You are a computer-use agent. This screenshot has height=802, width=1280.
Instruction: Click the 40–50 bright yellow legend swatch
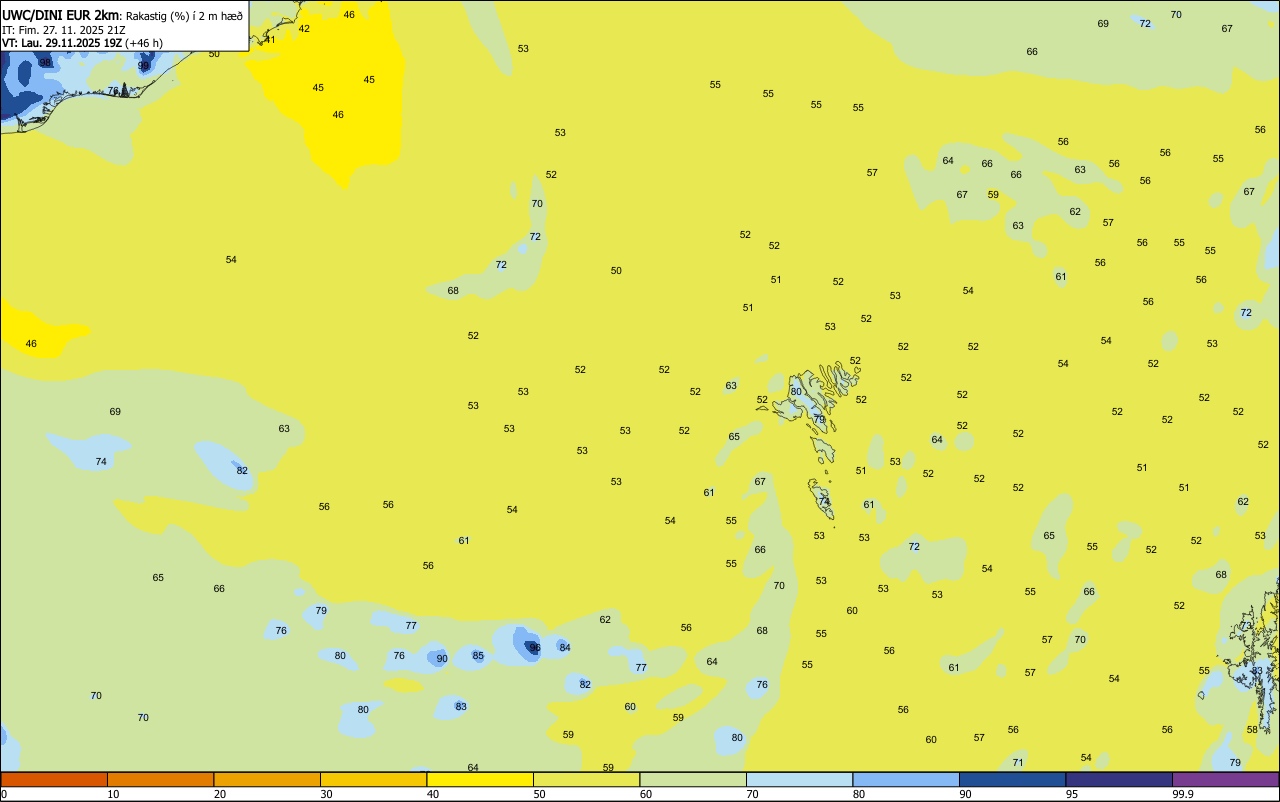coord(480,779)
